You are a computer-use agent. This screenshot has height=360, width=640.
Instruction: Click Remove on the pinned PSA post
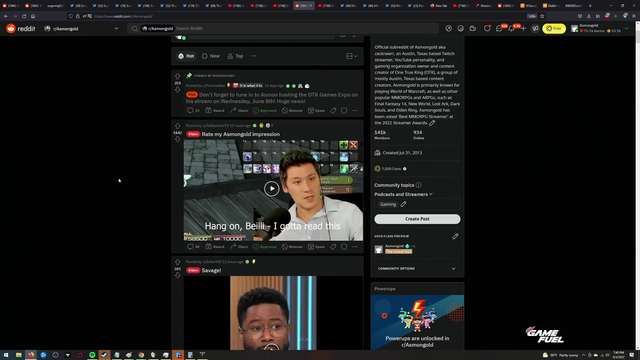point(292,111)
